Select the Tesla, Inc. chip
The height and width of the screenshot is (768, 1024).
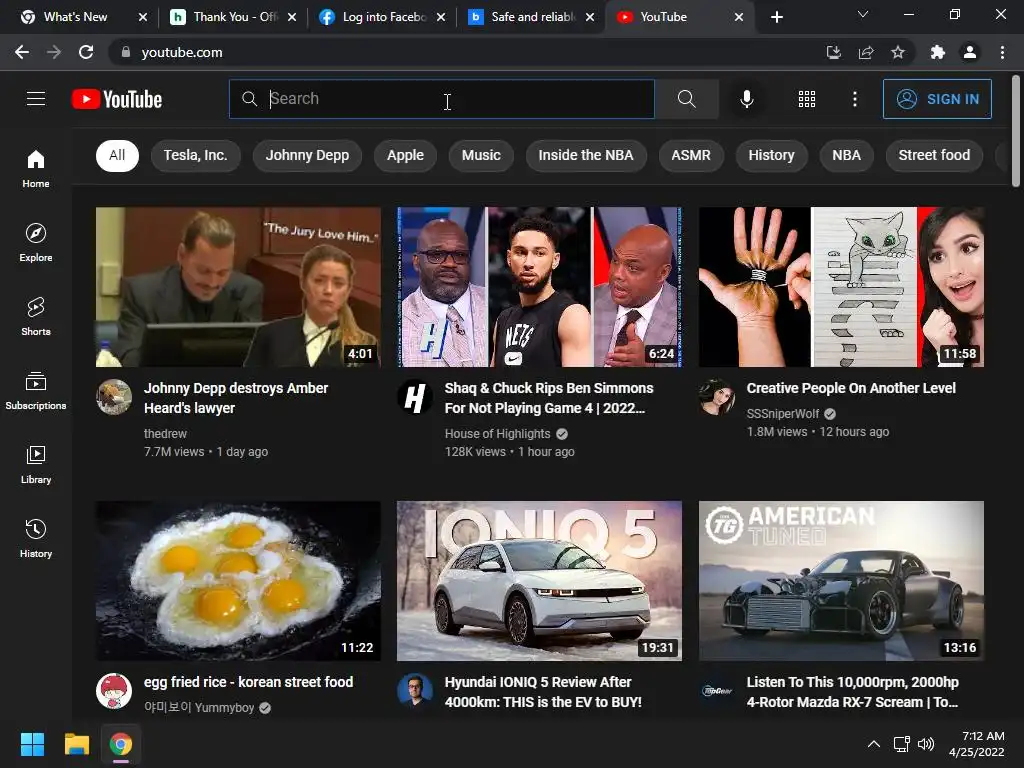195,155
